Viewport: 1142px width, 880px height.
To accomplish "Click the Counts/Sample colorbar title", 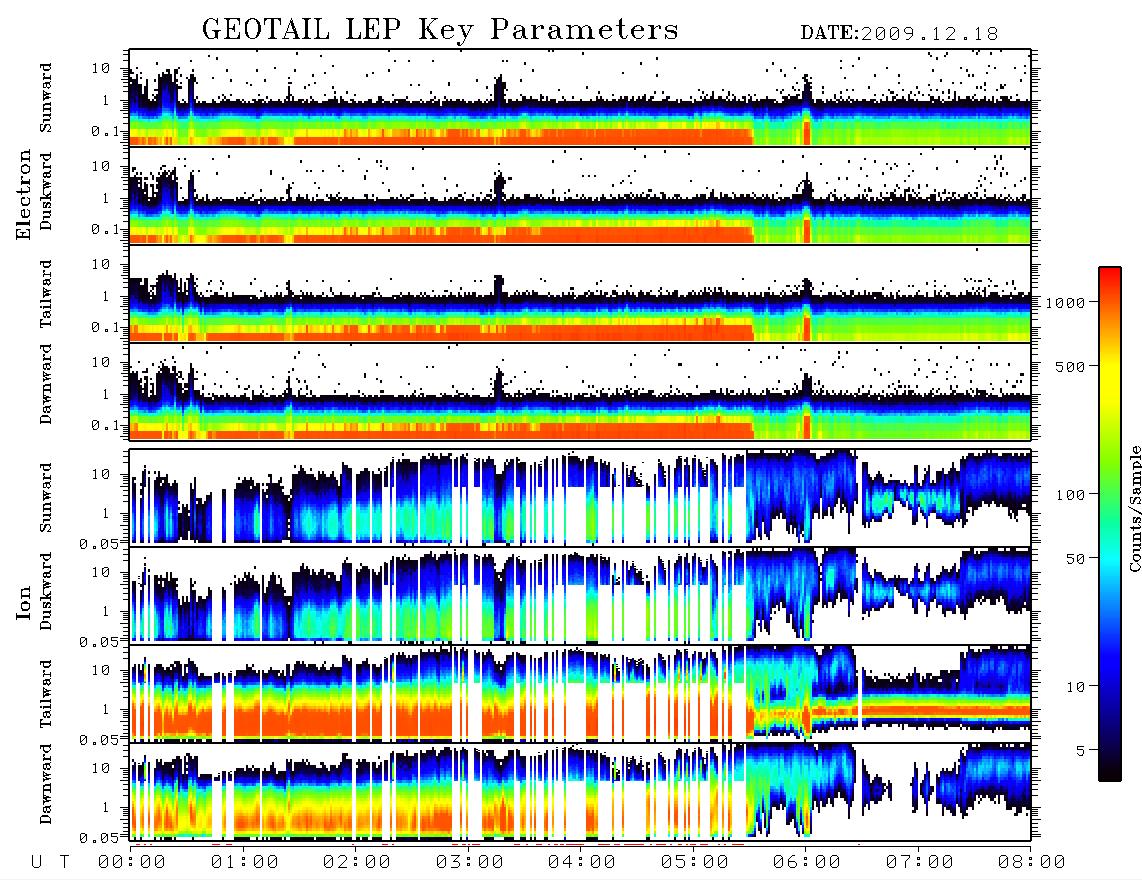I will coord(1135,508).
